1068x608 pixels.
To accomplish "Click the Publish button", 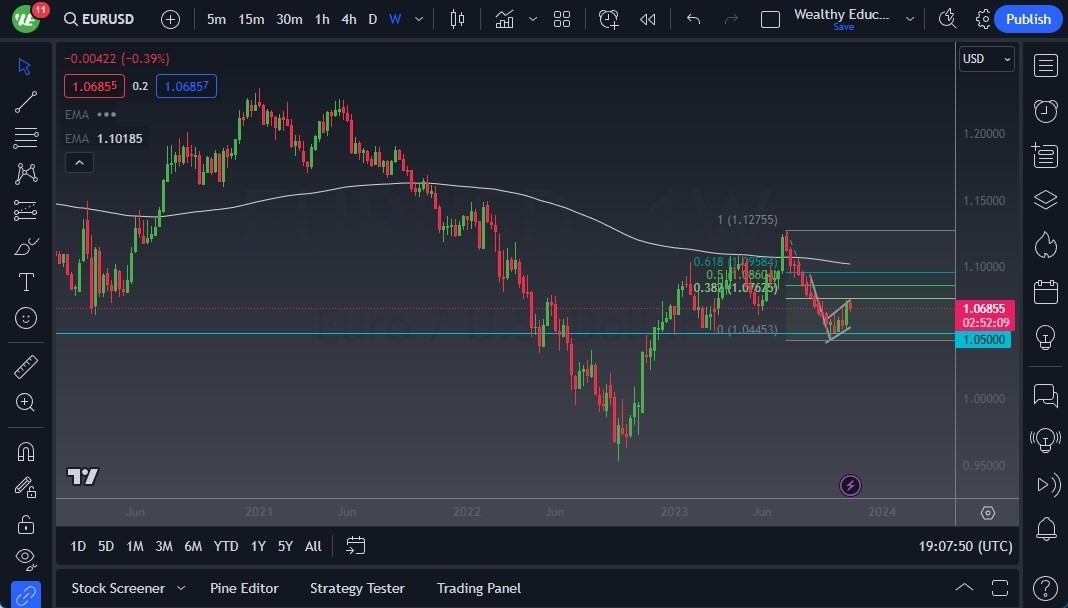I will 1028,18.
